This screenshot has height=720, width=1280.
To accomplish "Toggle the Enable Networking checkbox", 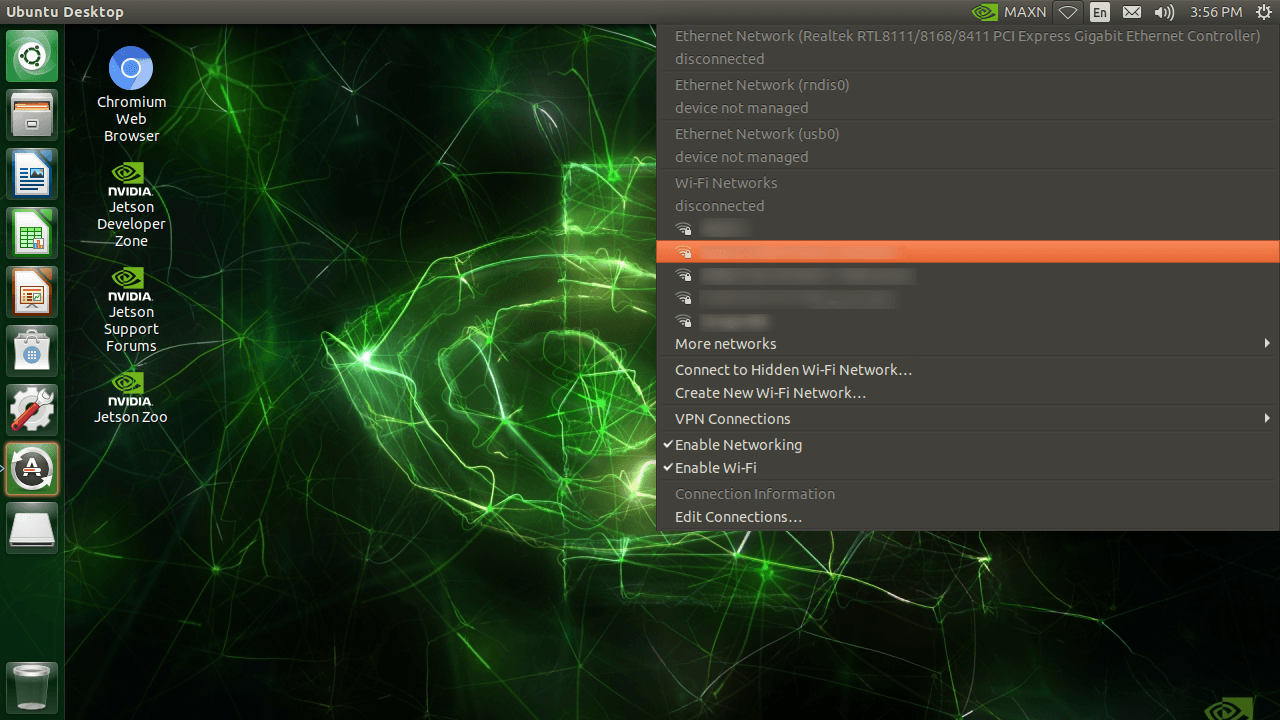I will pos(967,445).
